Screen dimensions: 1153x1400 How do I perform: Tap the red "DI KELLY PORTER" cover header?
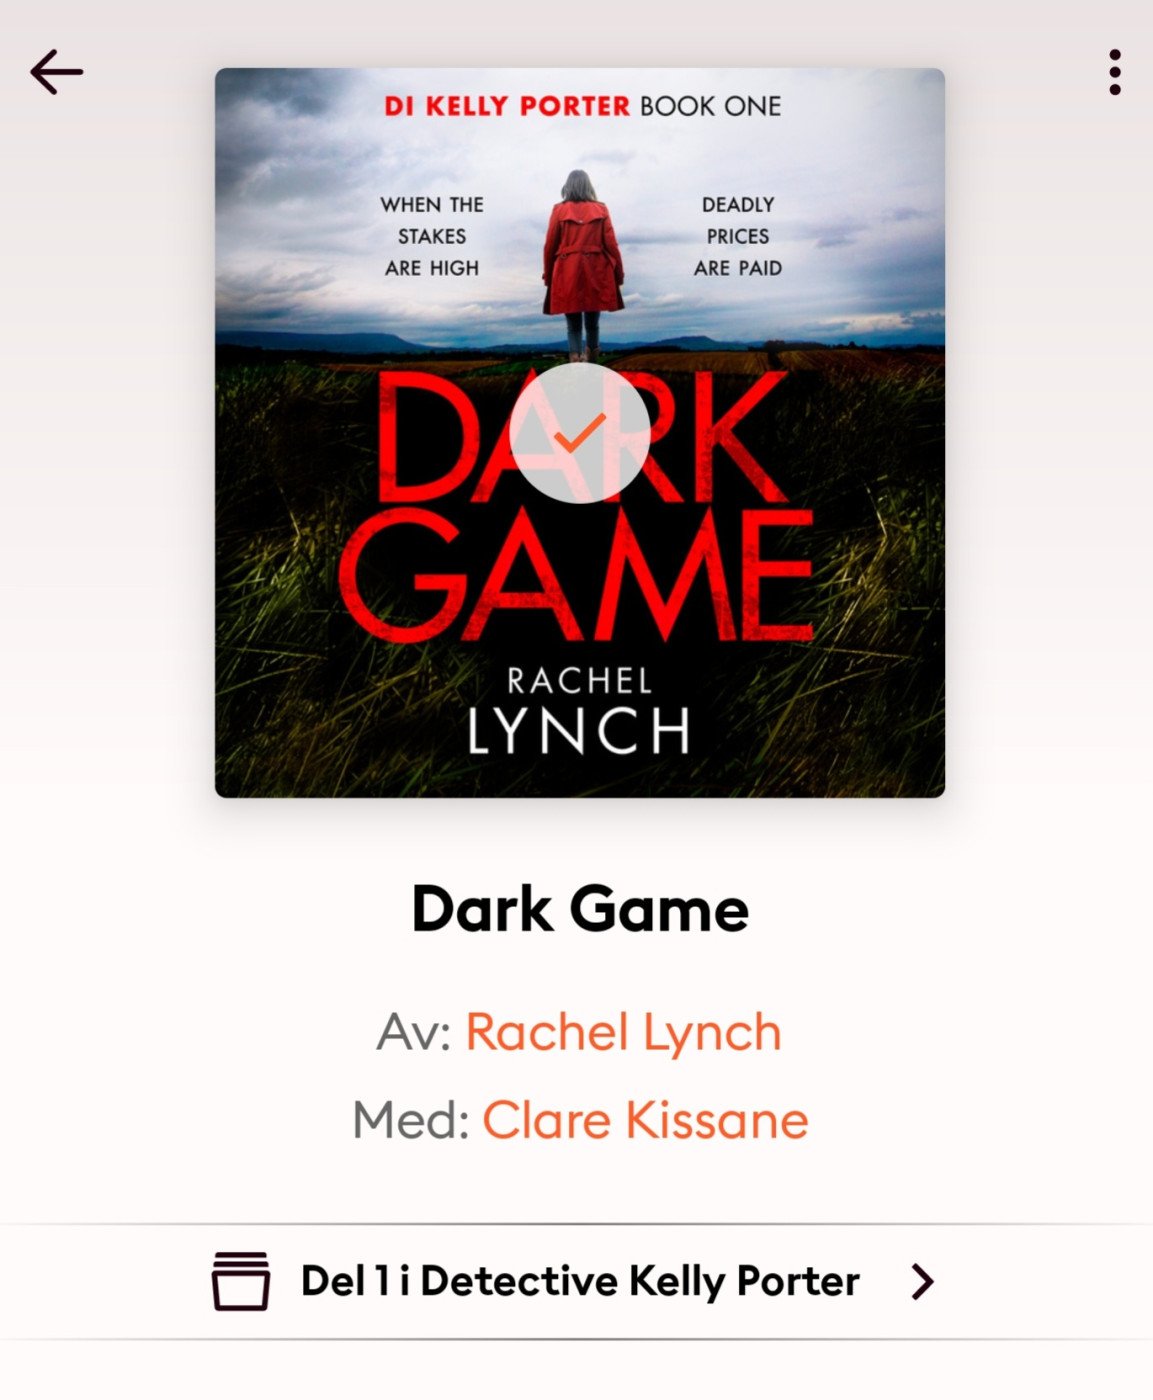[507, 106]
